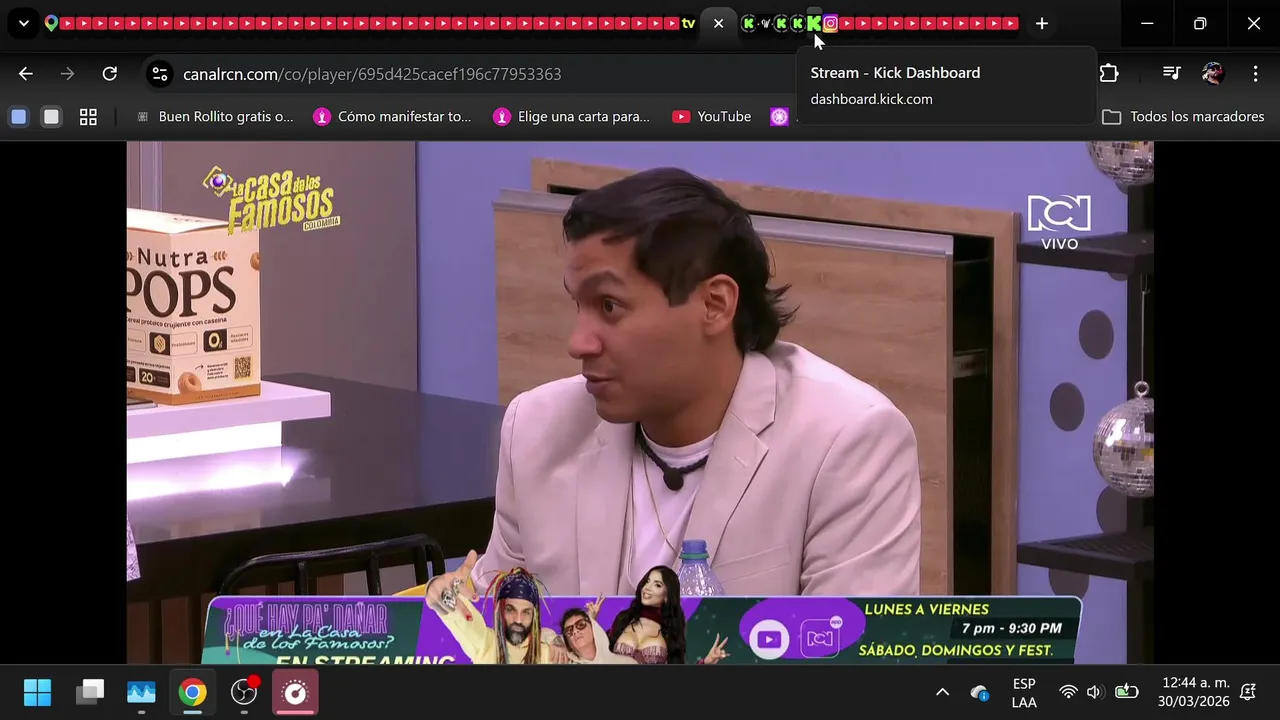Open the Chrome three-dot menu
Image resolution: width=1280 pixels, height=720 pixels.
(x=1255, y=74)
